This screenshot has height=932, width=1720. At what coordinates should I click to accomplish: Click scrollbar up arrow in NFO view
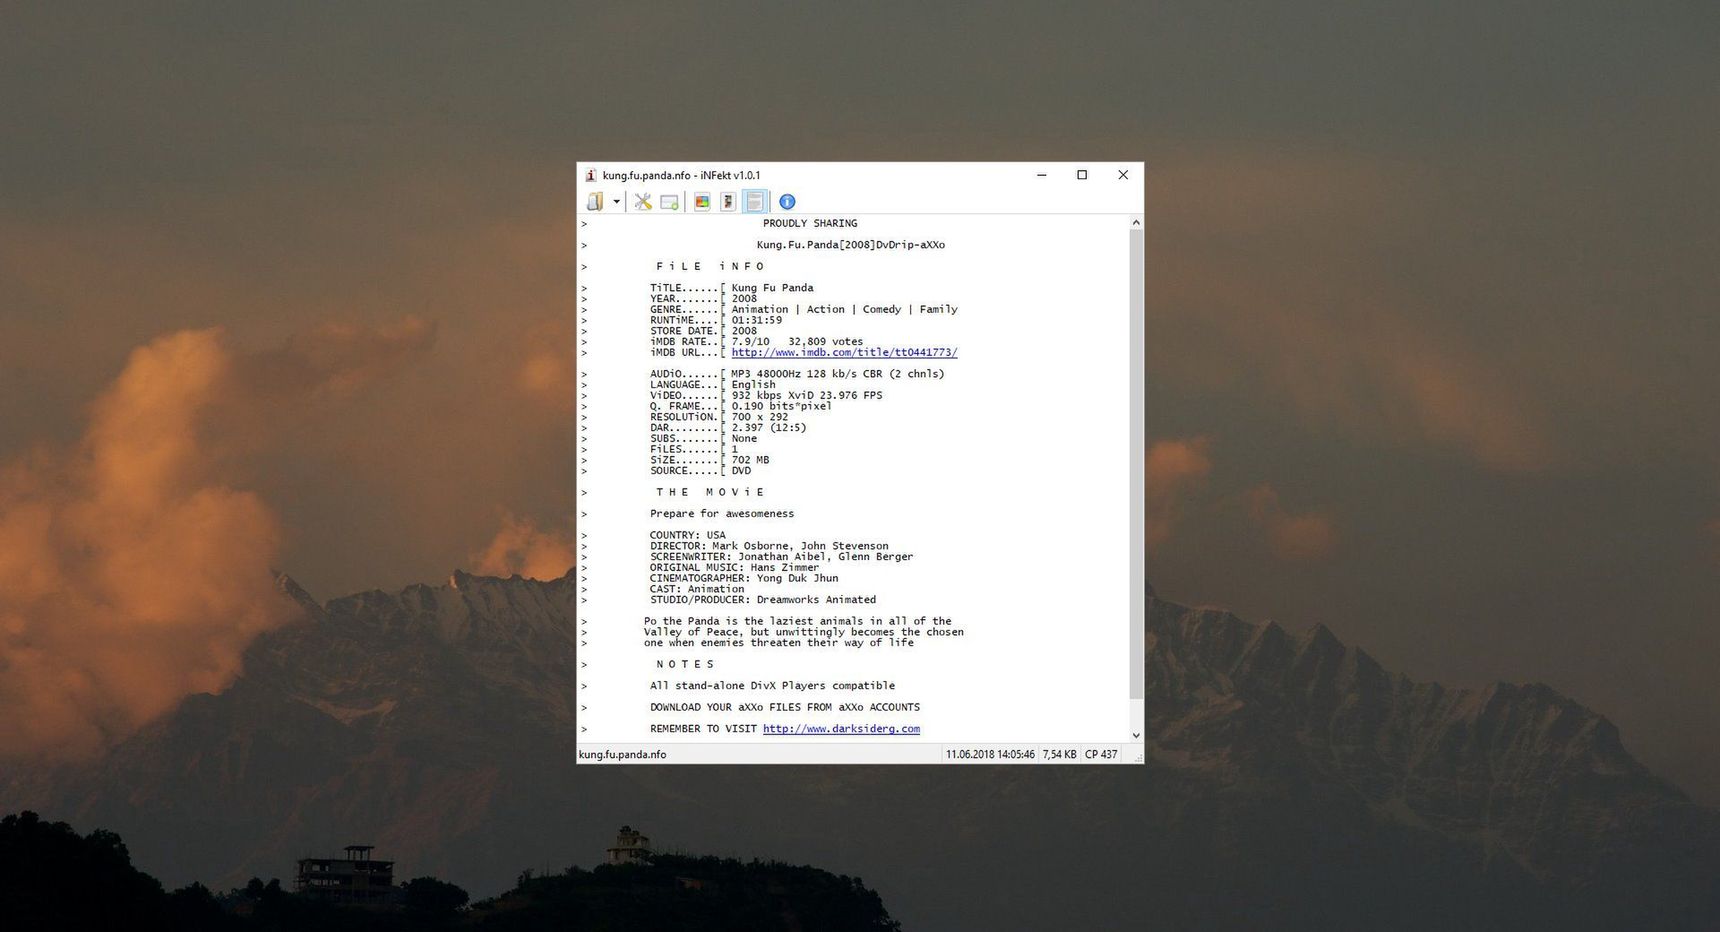tap(1136, 222)
